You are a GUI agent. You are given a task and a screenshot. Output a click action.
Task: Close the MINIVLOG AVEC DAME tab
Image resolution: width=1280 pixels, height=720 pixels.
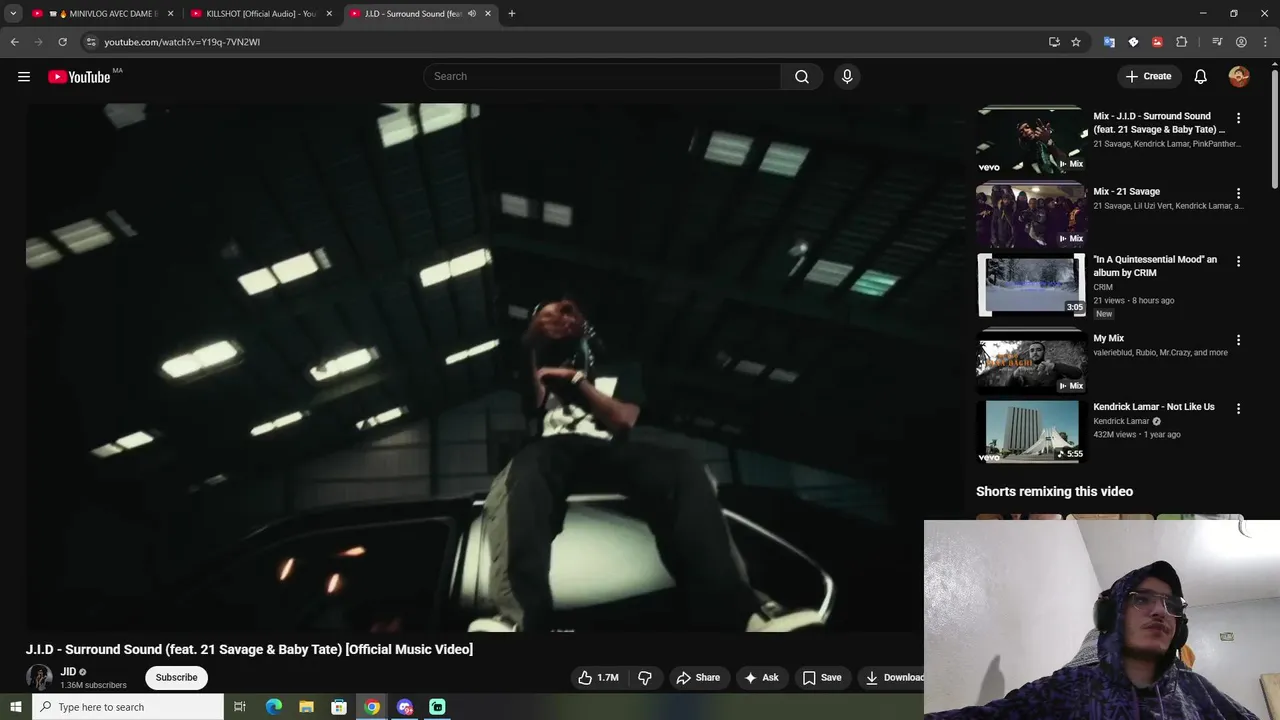pyautogui.click(x=170, y=14)
